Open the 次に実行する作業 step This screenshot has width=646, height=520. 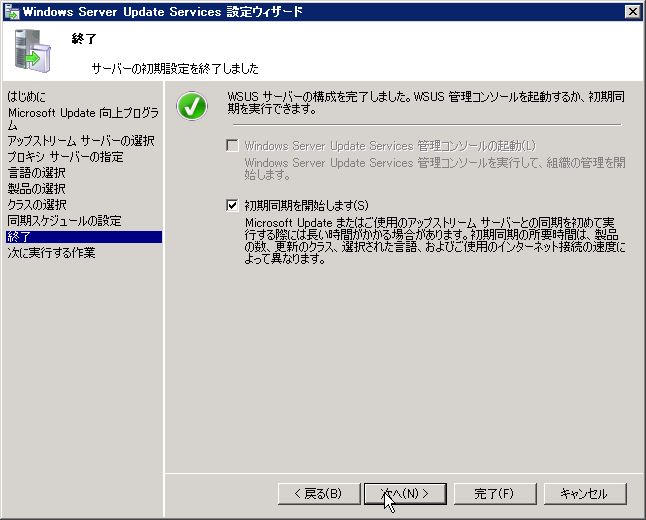pyautogui.click(x=51, y=253)
